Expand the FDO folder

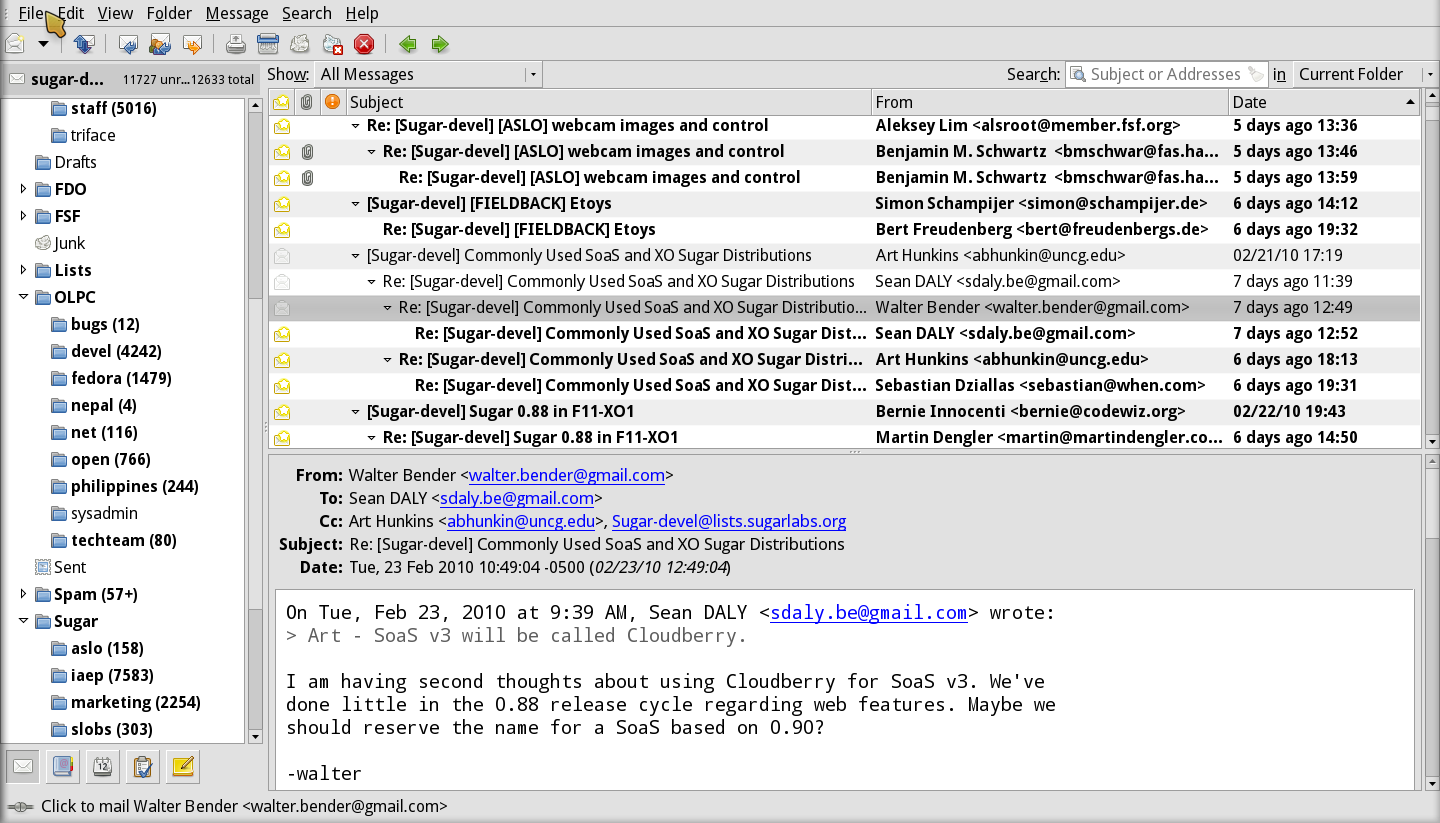pos(24,189)
